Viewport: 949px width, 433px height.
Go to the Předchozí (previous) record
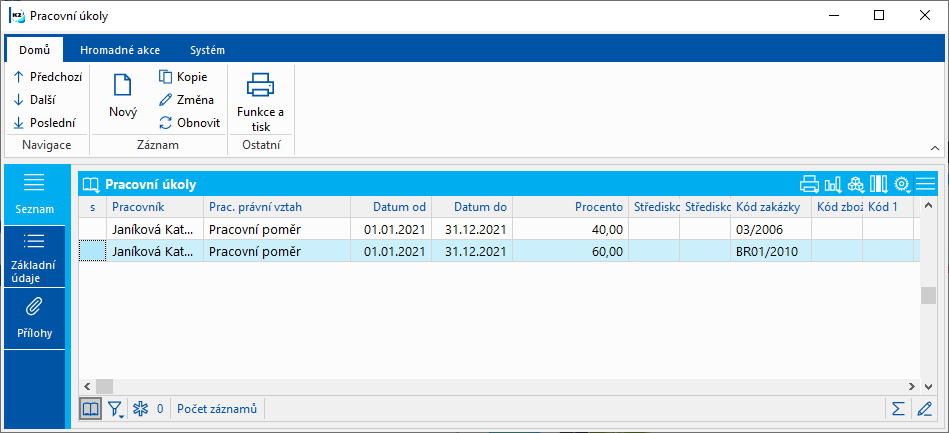click(x=48, y=77)
